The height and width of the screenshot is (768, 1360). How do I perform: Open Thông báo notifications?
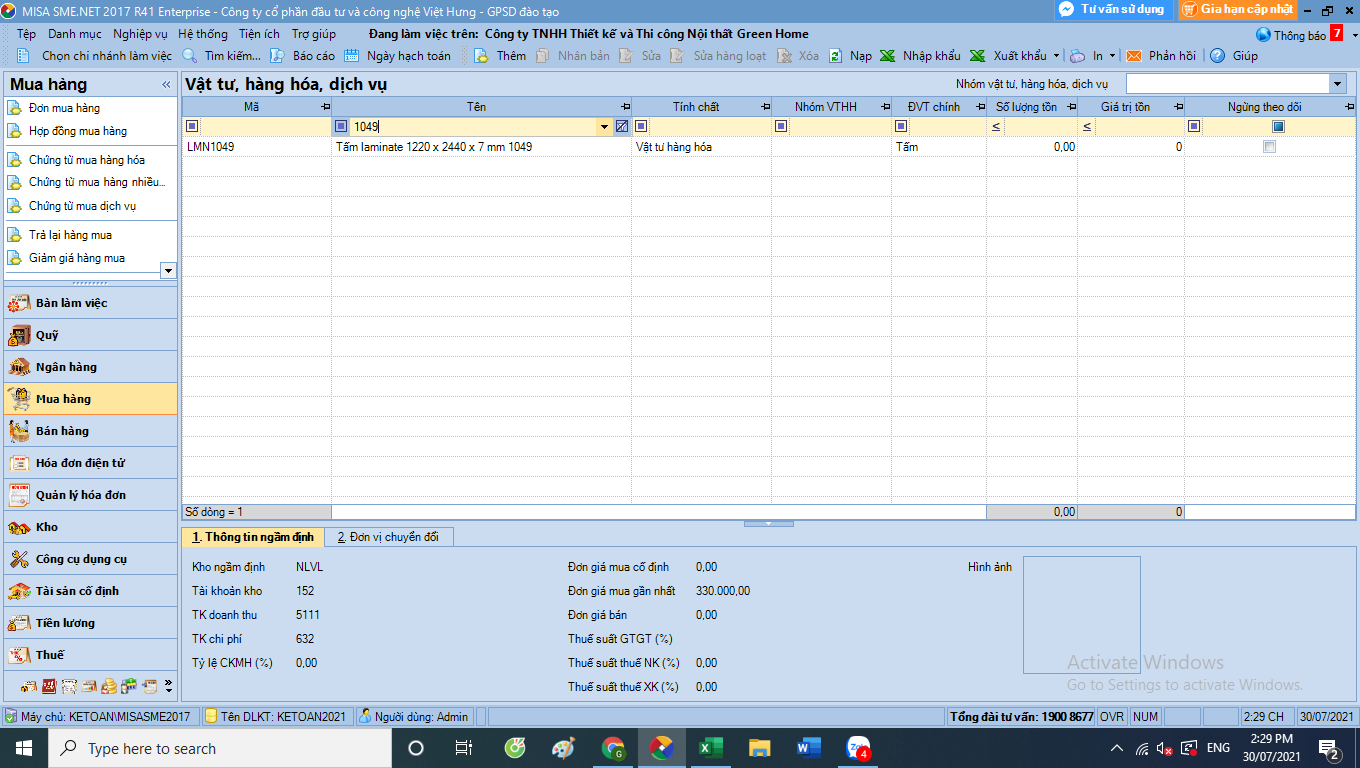(x=1299, y=35)
